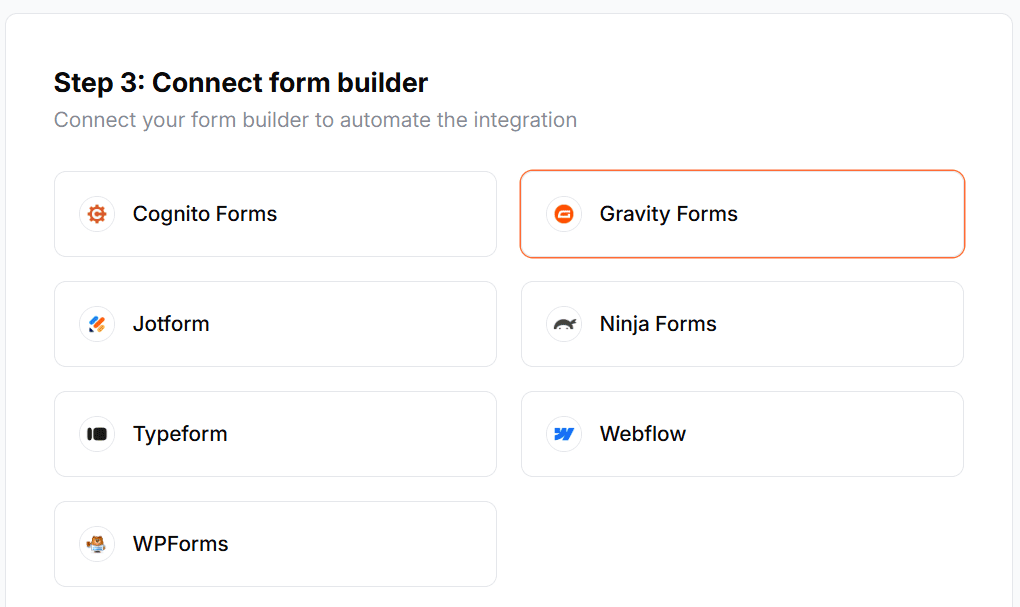Screen dimensions: 1020x607
Task: Choose the Webflow integration card
Action: 742,433
